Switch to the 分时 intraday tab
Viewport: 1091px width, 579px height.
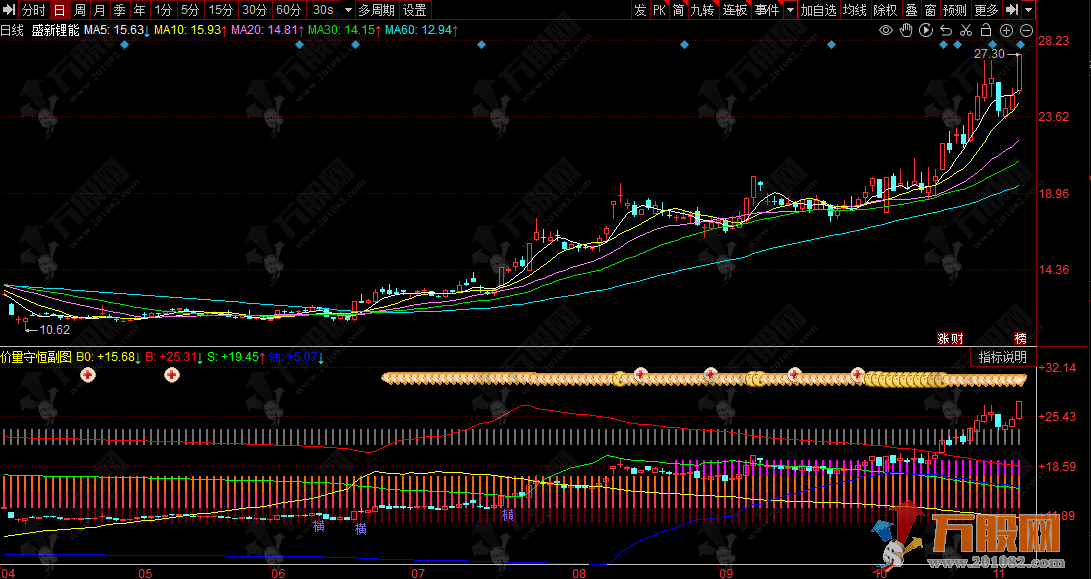(34, 10)
